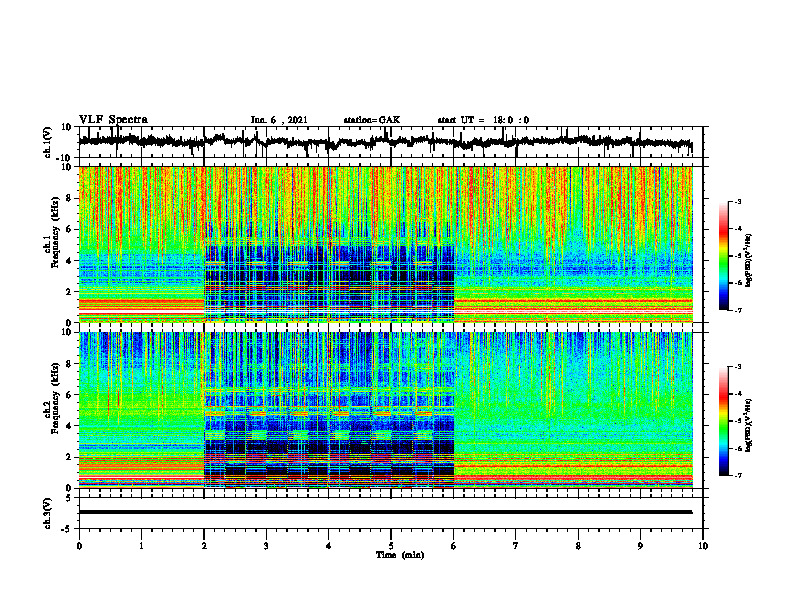Click the ch.3 flat black voltage trace
The height and width of the screenshot is (612, 792).
[385, 512]
